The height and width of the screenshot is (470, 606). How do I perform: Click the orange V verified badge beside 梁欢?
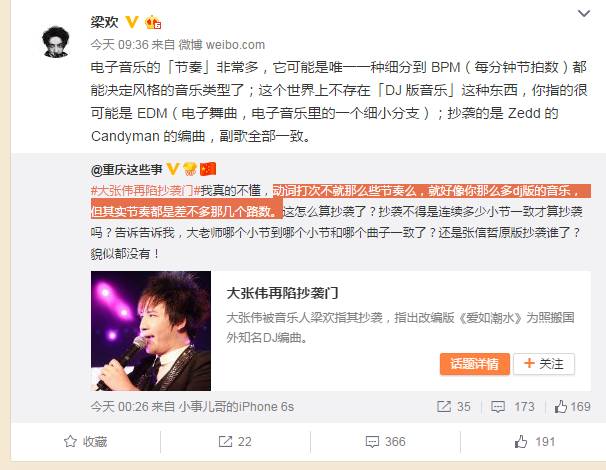132,22
